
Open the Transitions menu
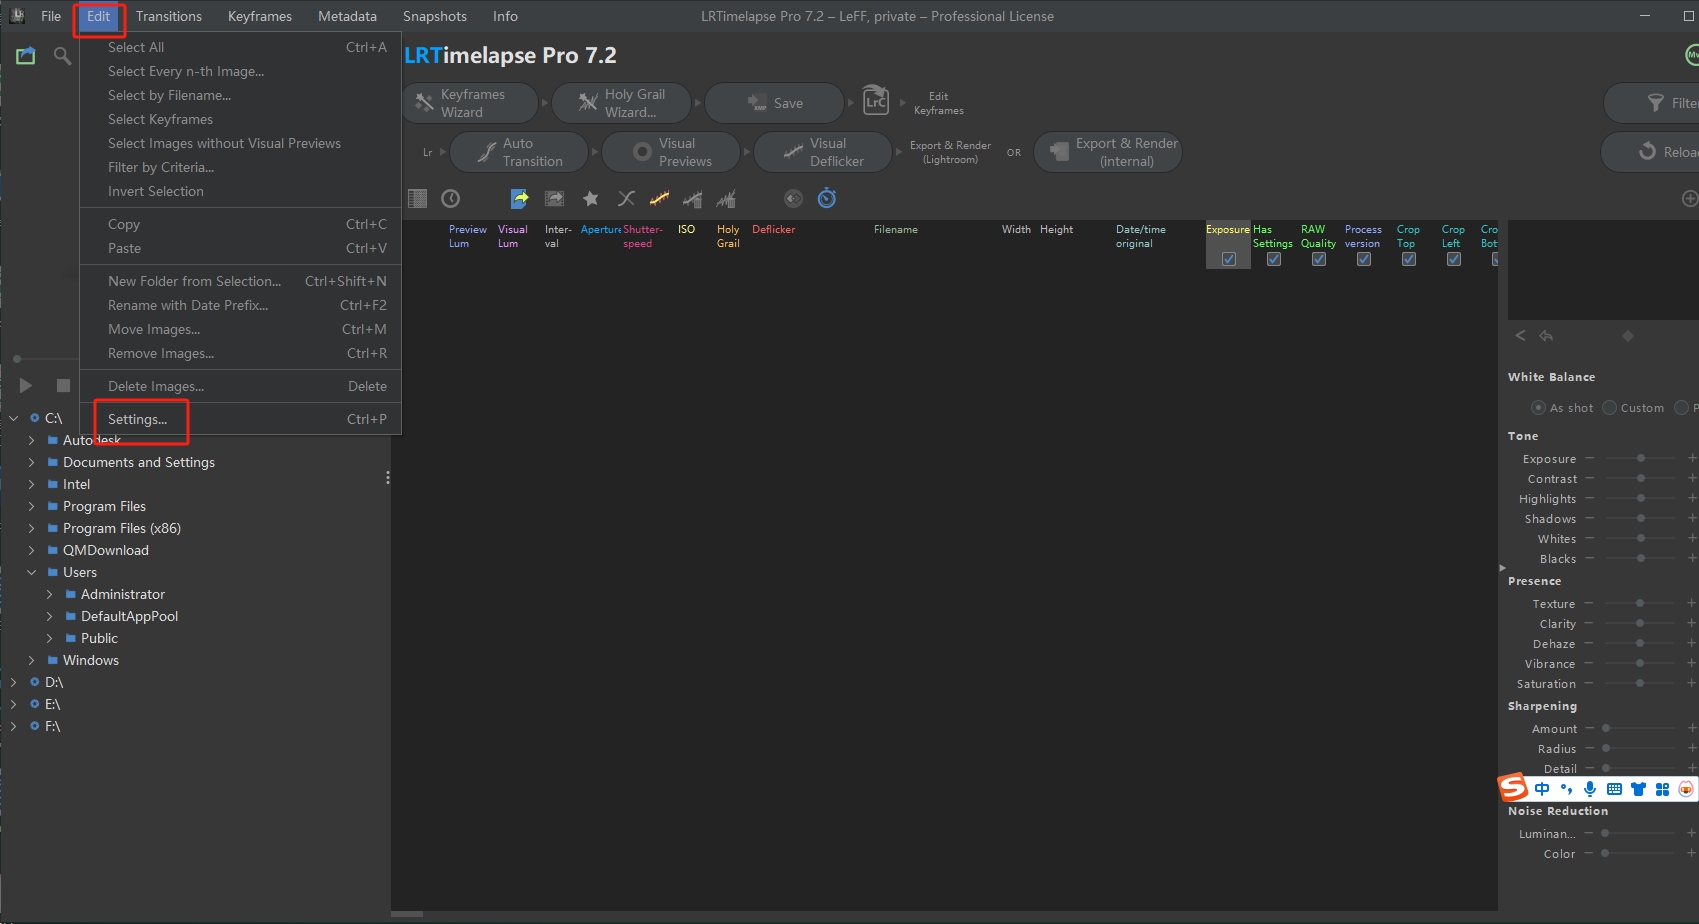[169, 16]
